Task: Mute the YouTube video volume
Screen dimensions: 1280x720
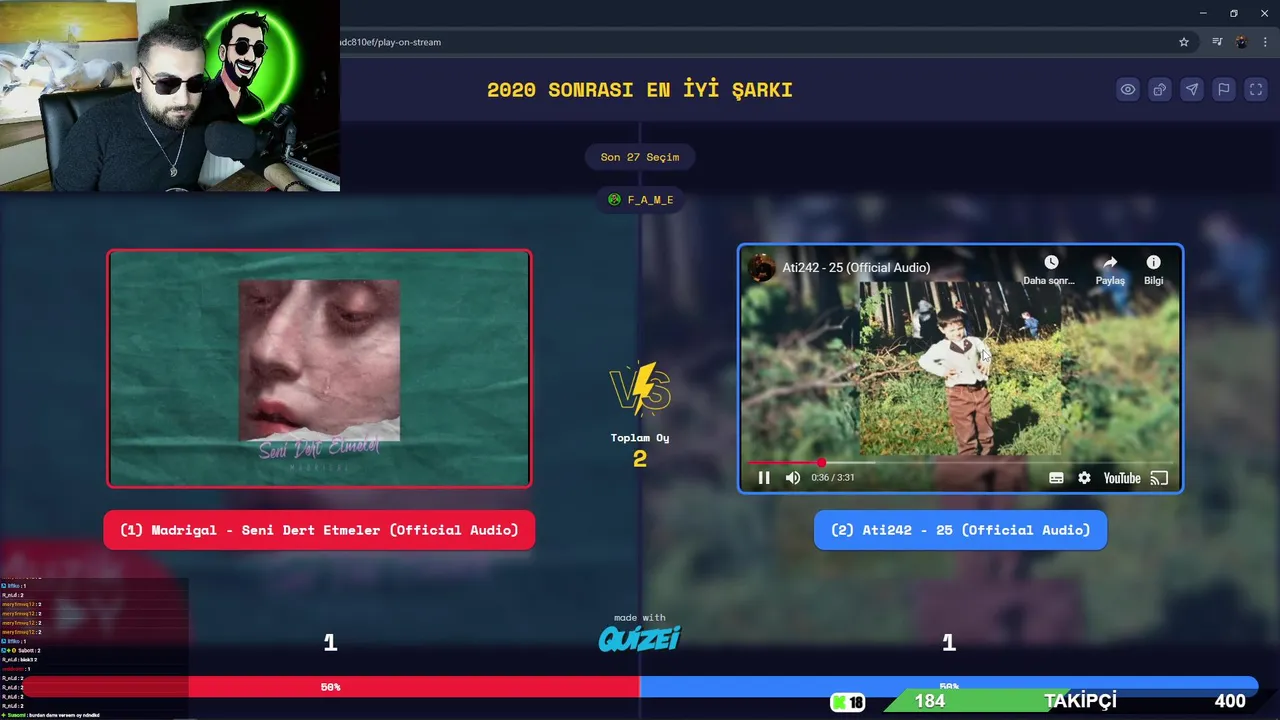Action: click(793, 478)
